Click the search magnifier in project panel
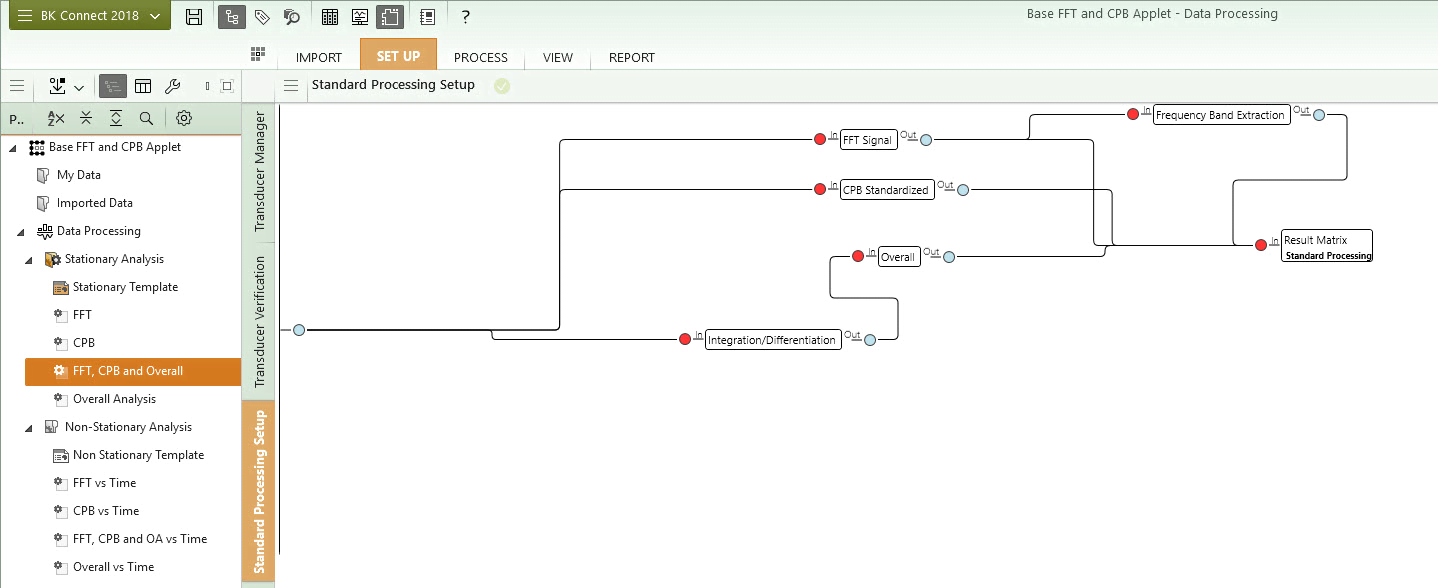This screenshot has width=1438, height=588. (146, 118)
